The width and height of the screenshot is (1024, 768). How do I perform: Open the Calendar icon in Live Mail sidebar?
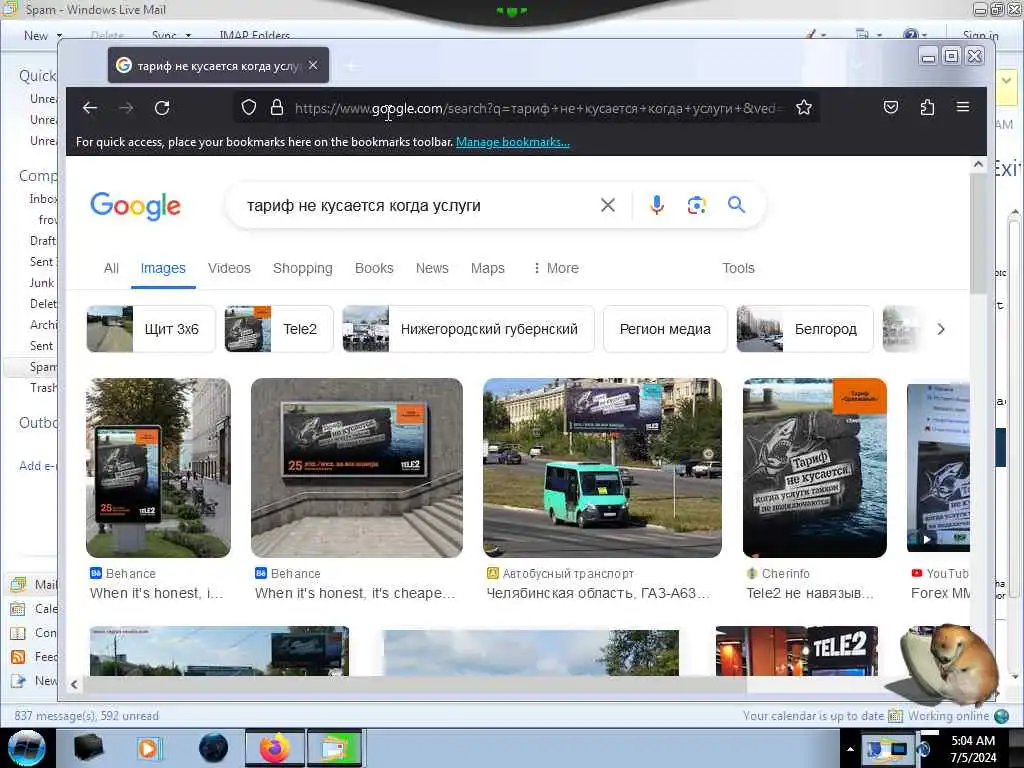tap(18, 609)
